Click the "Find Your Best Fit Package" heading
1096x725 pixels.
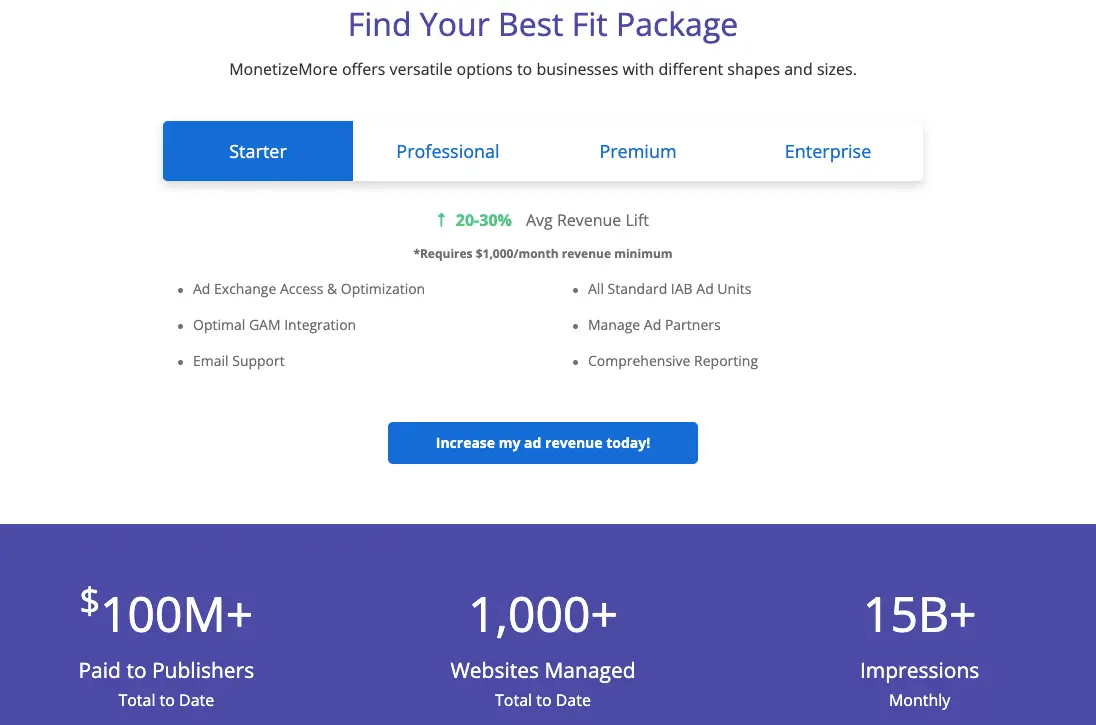tap(543, 25)
